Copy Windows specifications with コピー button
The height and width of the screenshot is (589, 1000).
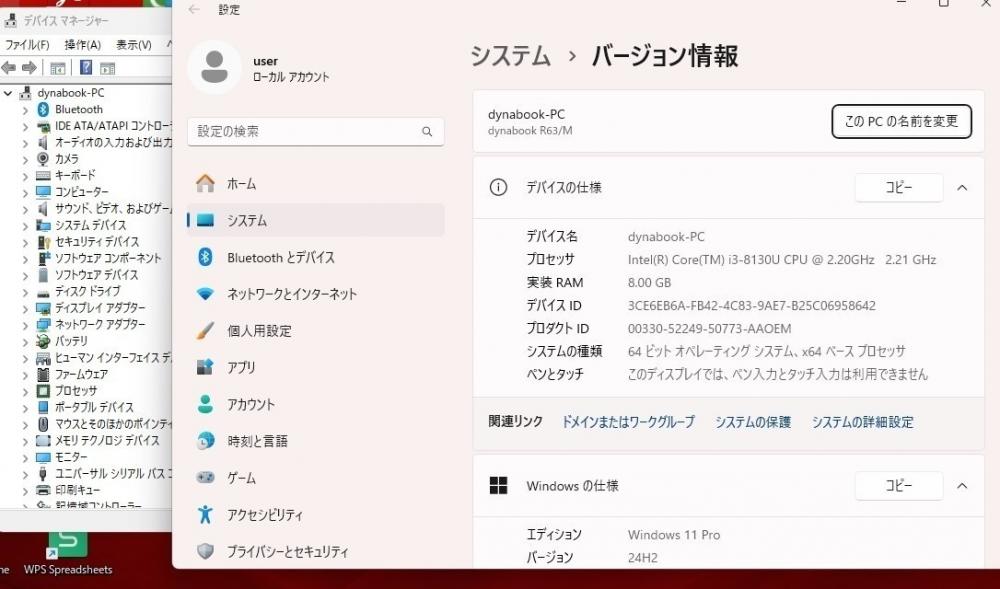coord(899,486)
